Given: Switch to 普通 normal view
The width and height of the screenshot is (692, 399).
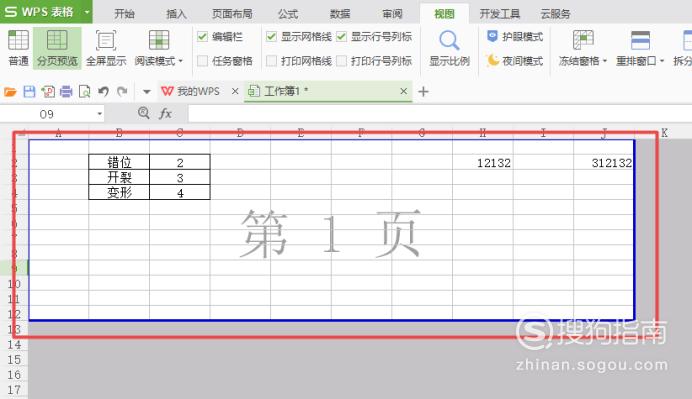Looking at the screenshot, I should [x=18, y=48].
